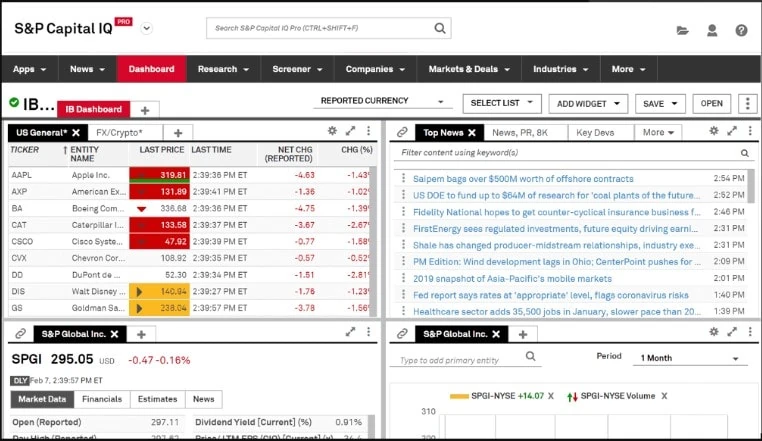Open US General widget settings gear
The width and height of the screenshot is (762, 441).
tap(332, 130)
